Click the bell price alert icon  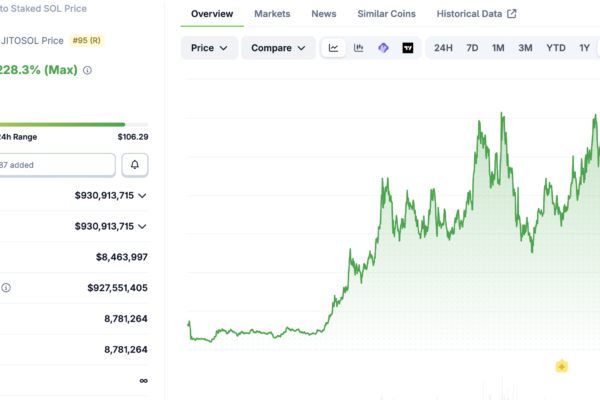click(x=135, y=164)
